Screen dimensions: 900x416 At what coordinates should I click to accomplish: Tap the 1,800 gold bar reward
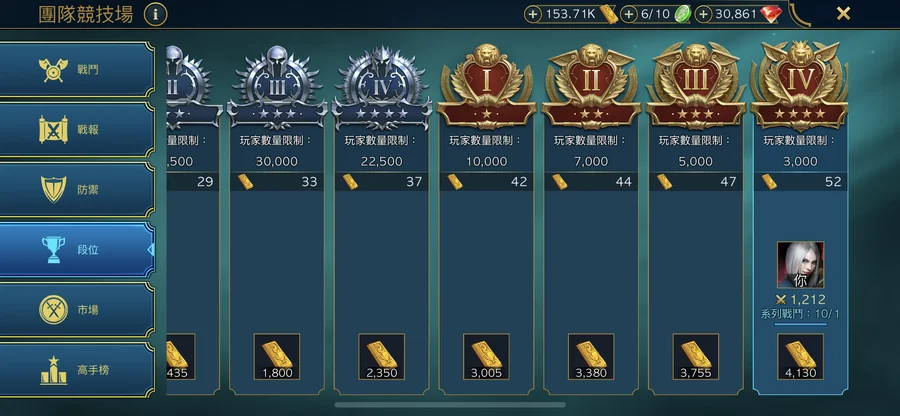[277, 356]
